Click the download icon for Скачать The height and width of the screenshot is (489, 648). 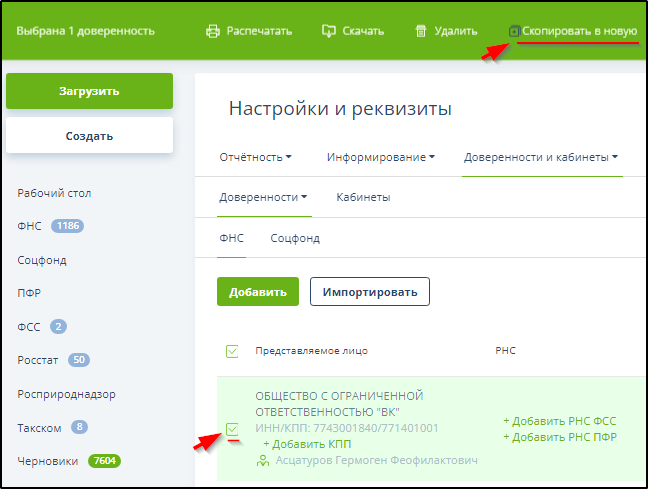point(328,31)
